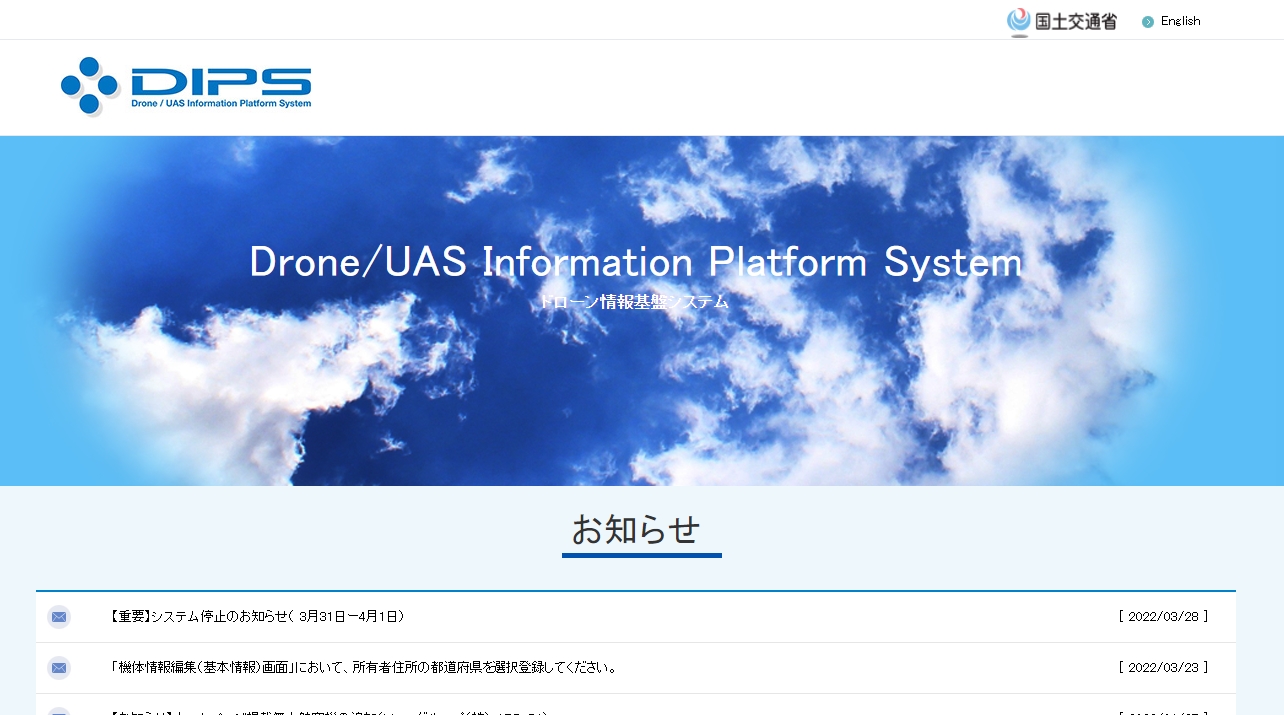Click mail icon for 機体情報編集 notice
The height and width of the screenshot is (715, 1284).
[59, 668]
